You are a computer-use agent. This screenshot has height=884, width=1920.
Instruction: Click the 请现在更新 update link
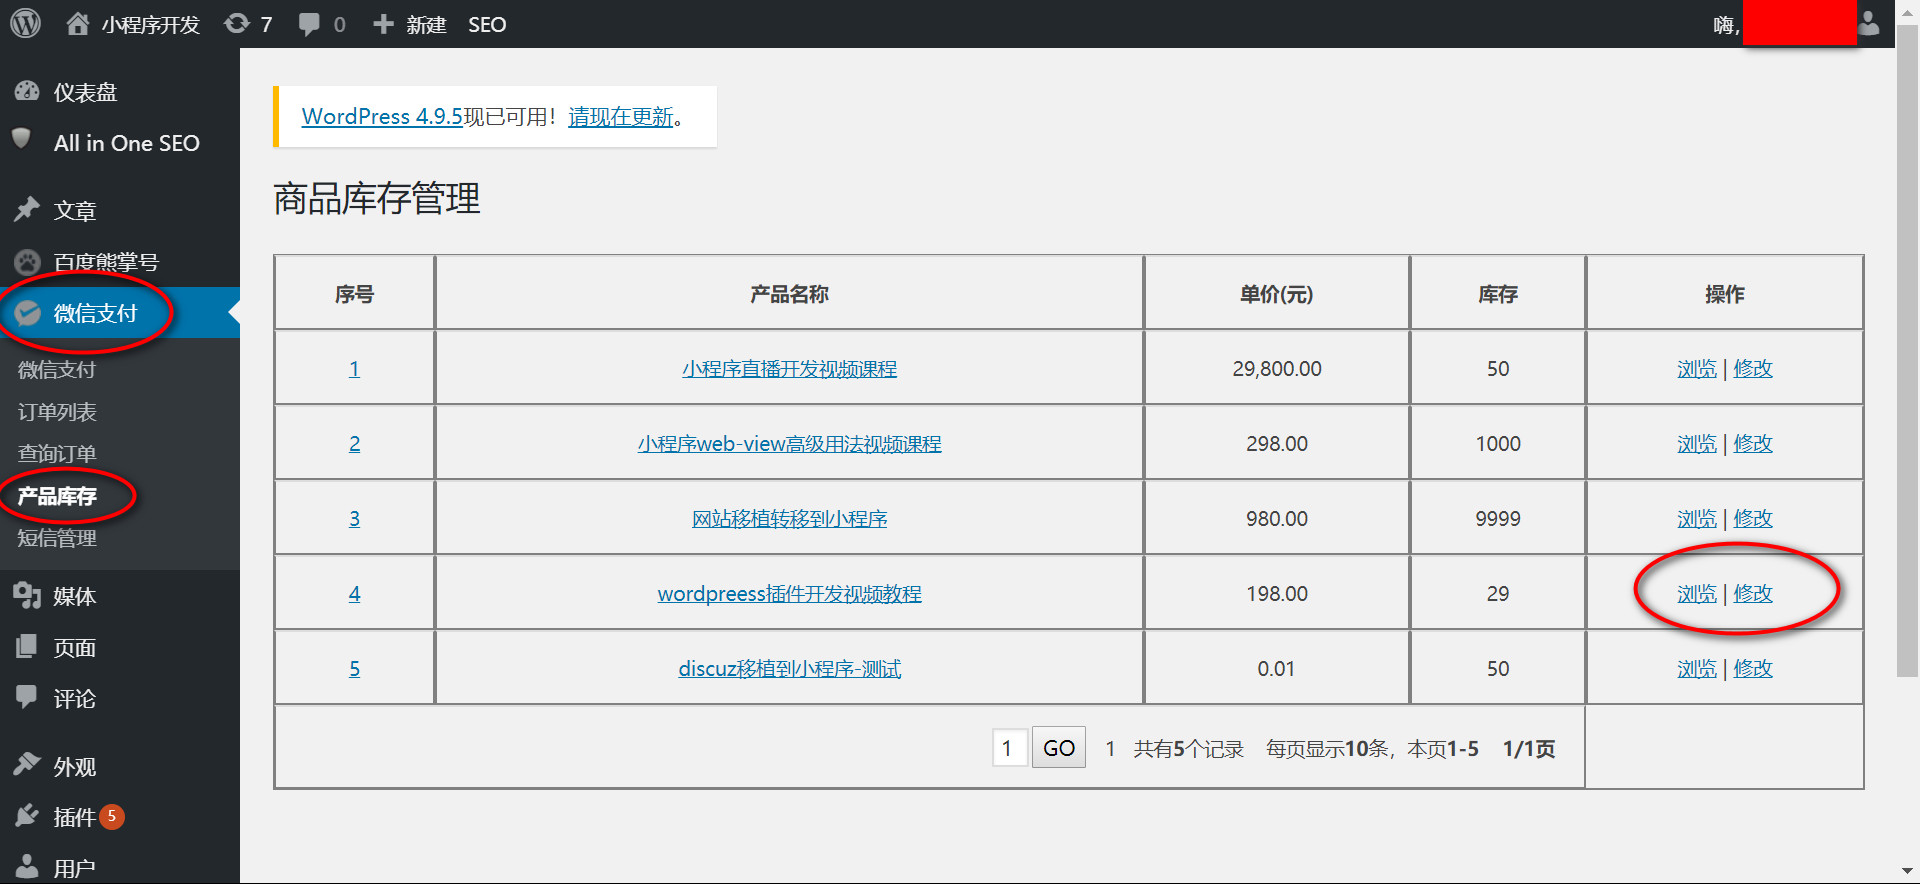click(x=621, y=116)
